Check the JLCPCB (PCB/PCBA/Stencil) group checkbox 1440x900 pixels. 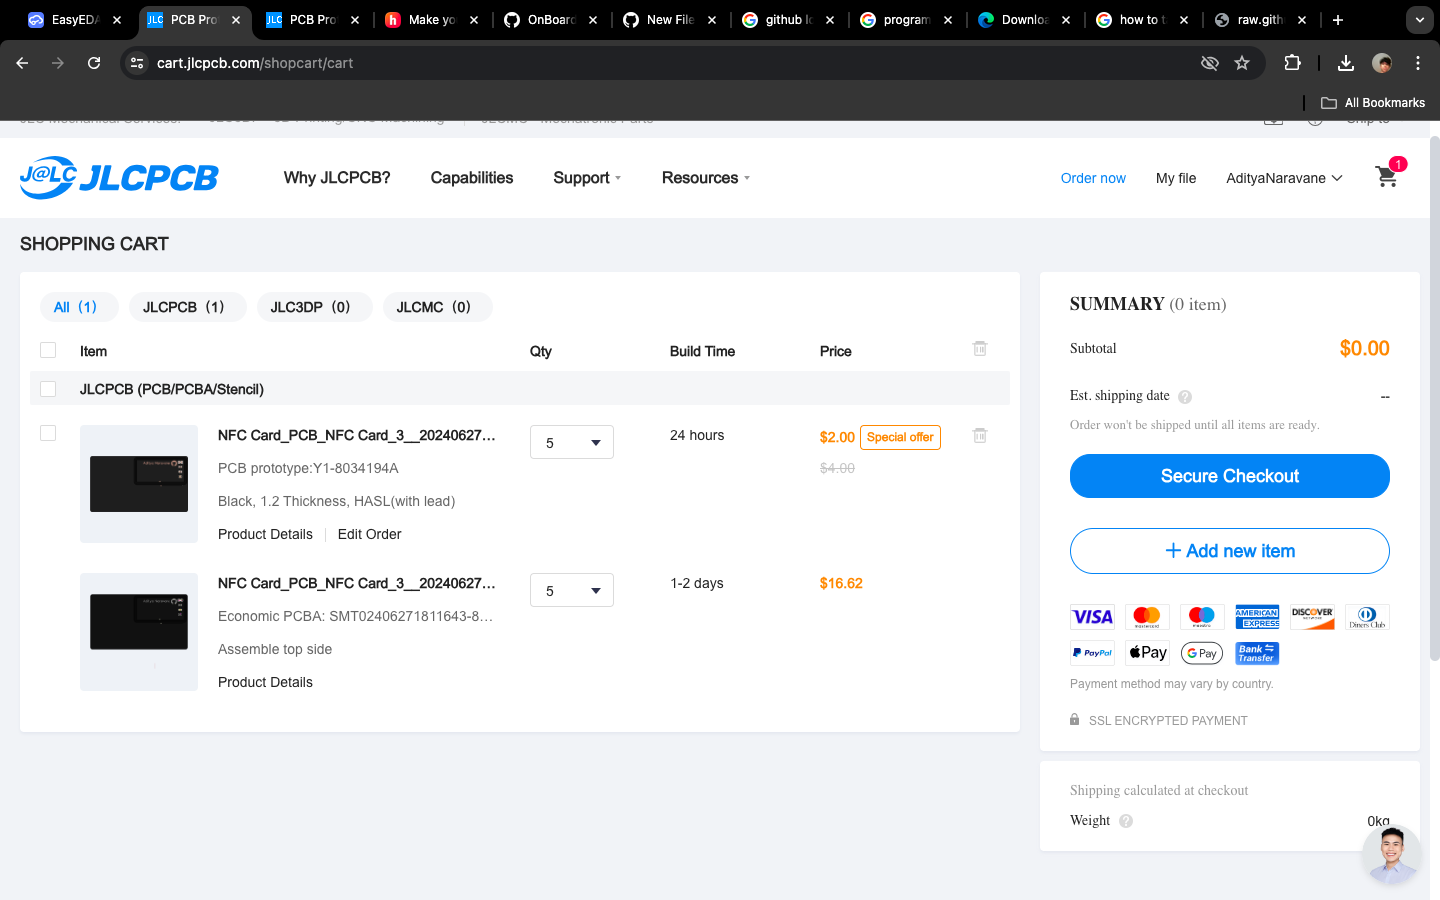pos(48,389)
